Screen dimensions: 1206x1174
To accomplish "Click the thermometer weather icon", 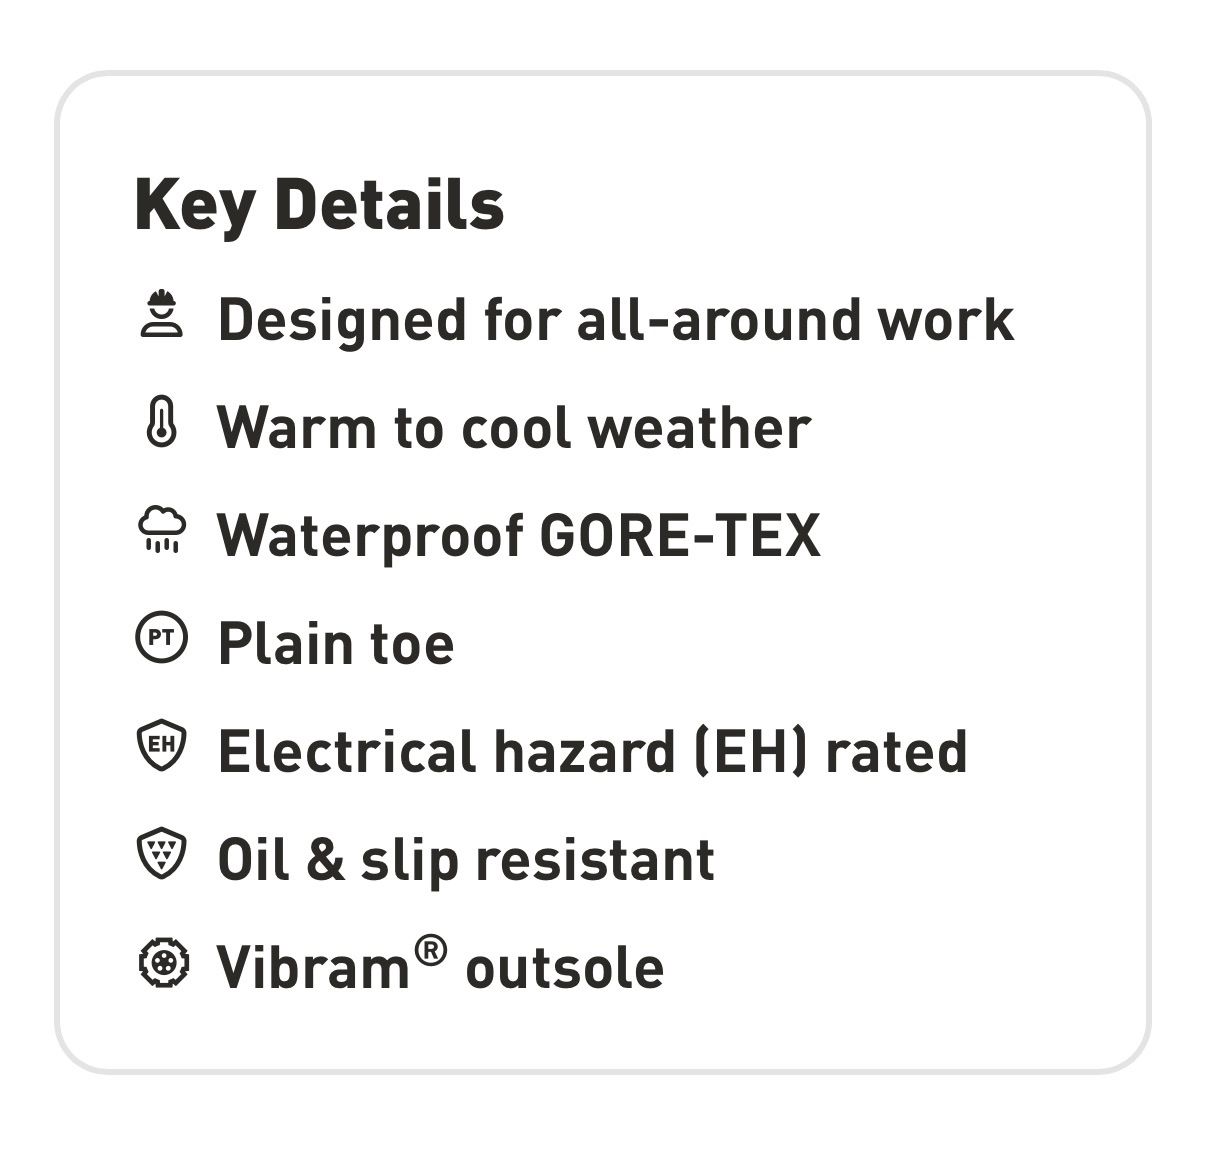I will (x=161, y=422).
